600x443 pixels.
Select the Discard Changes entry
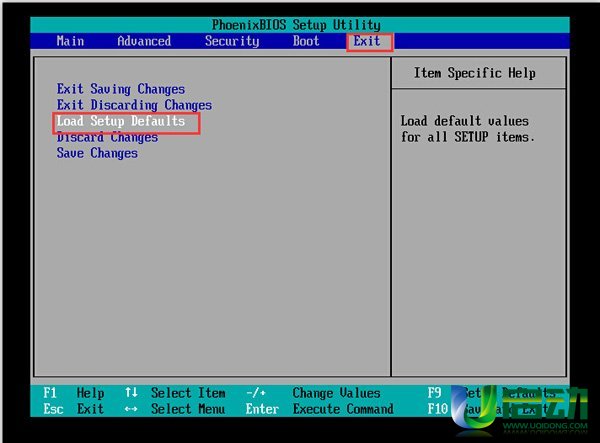pos(108,137)
